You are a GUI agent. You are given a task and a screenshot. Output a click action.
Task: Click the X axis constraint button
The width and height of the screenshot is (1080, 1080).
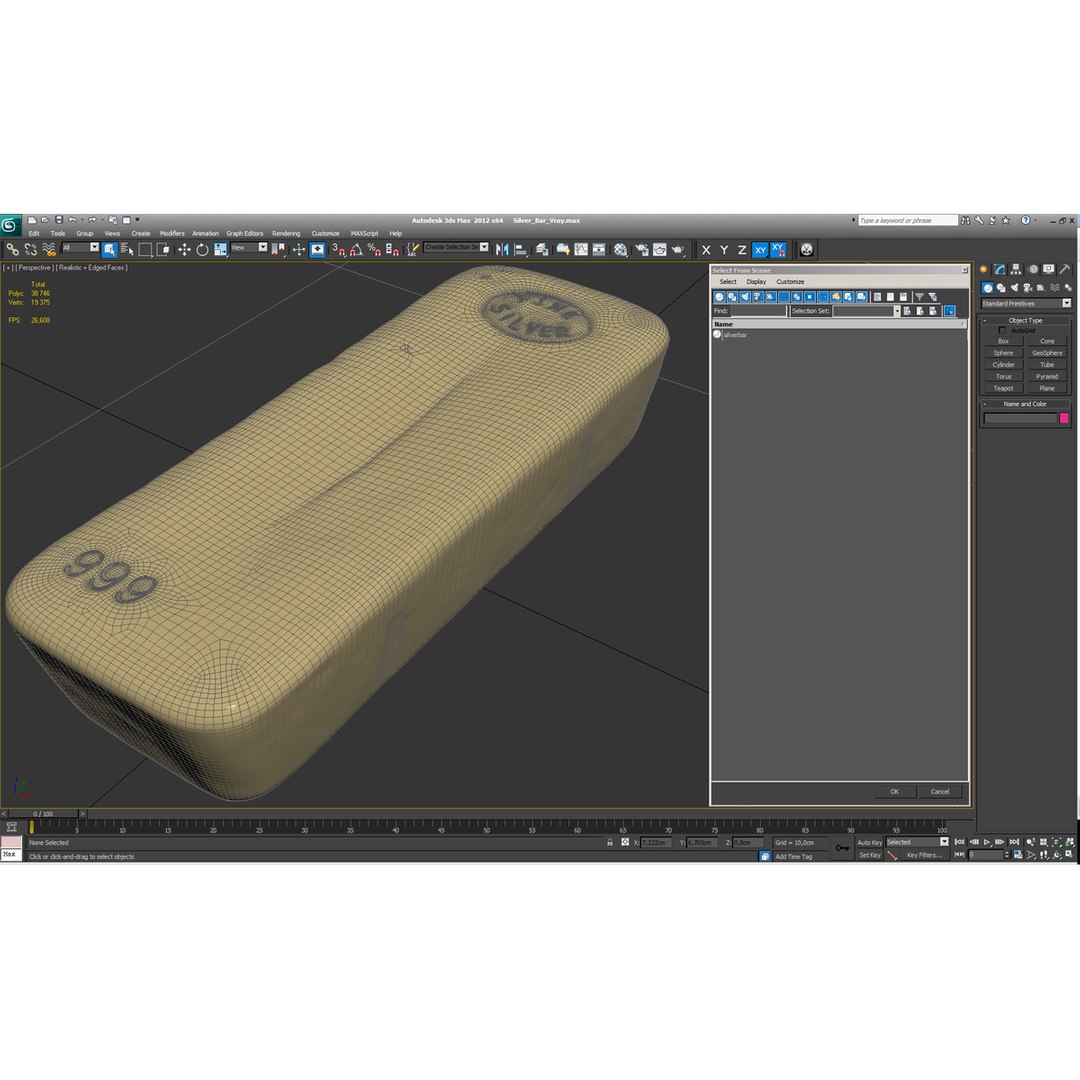pyautogui.click(x=706, y=250)
